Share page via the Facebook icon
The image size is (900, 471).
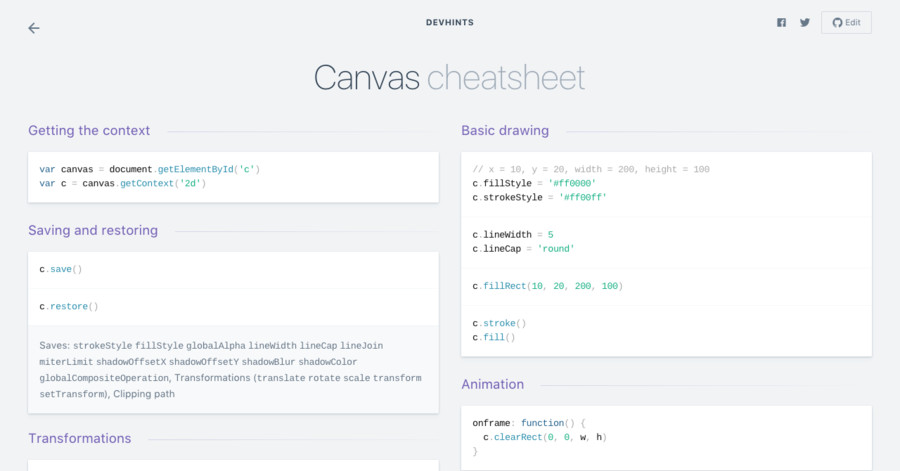(x=781, y=22)
